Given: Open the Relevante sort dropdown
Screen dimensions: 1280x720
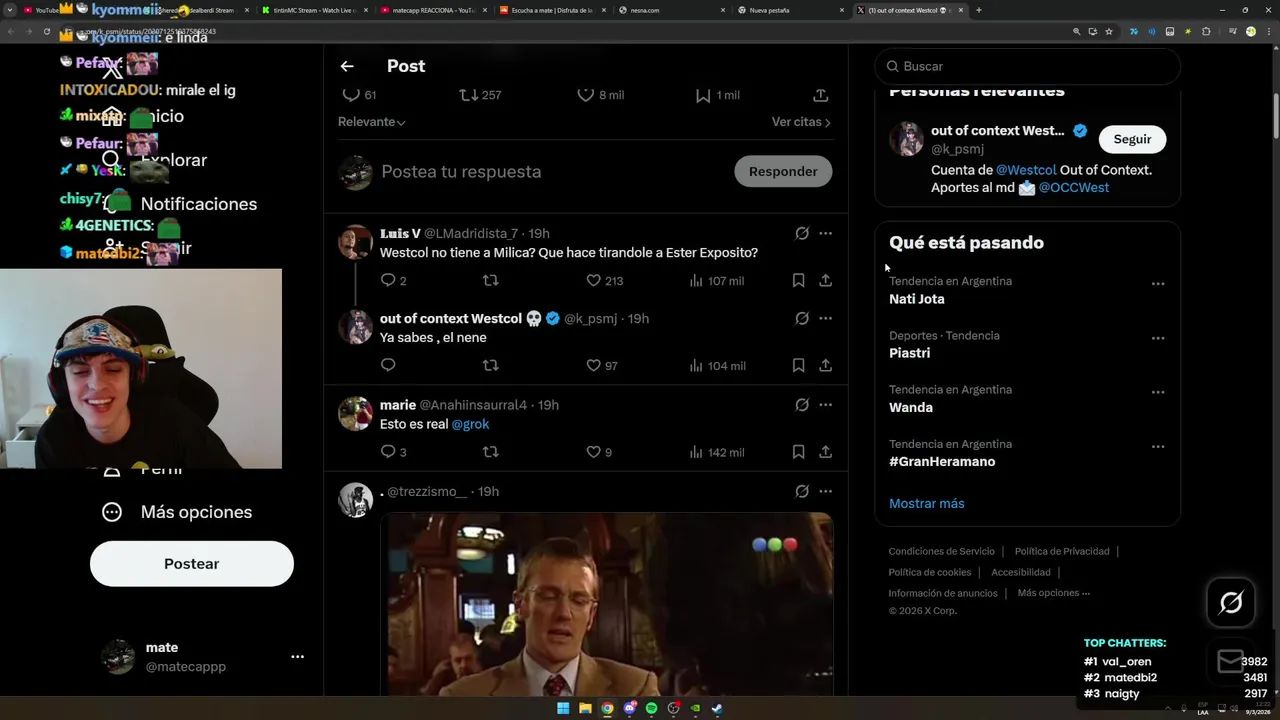Looking at the screenshot, I should coord(371,122).
